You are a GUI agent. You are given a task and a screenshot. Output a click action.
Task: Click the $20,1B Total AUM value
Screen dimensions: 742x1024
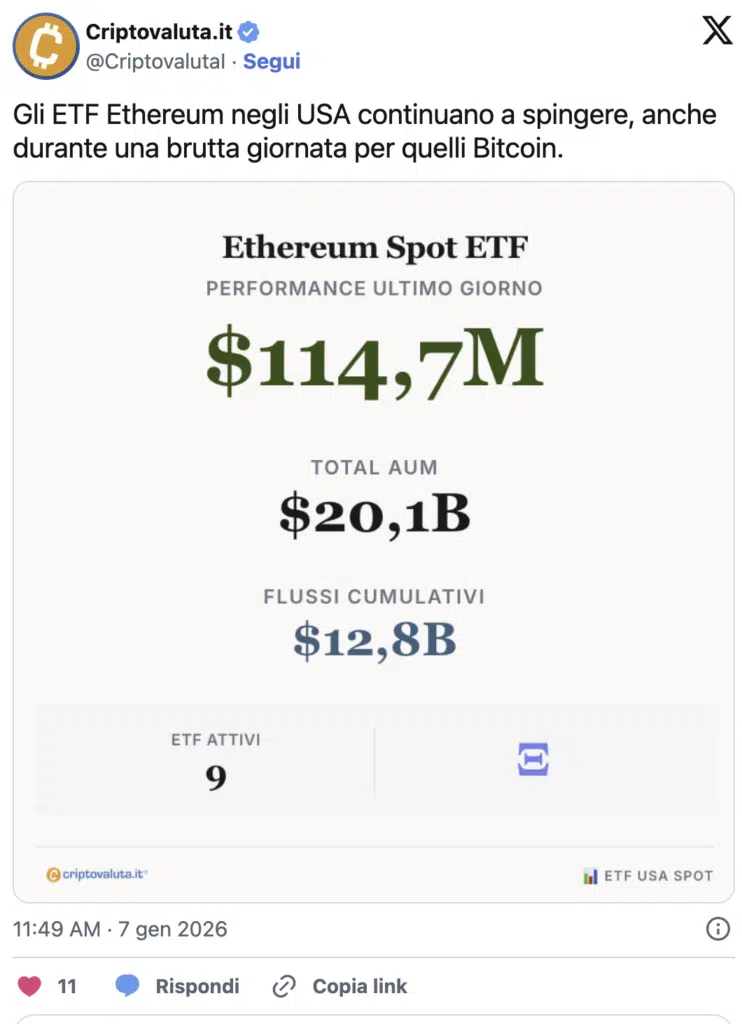pyautogui.click(x=374, y=514)
